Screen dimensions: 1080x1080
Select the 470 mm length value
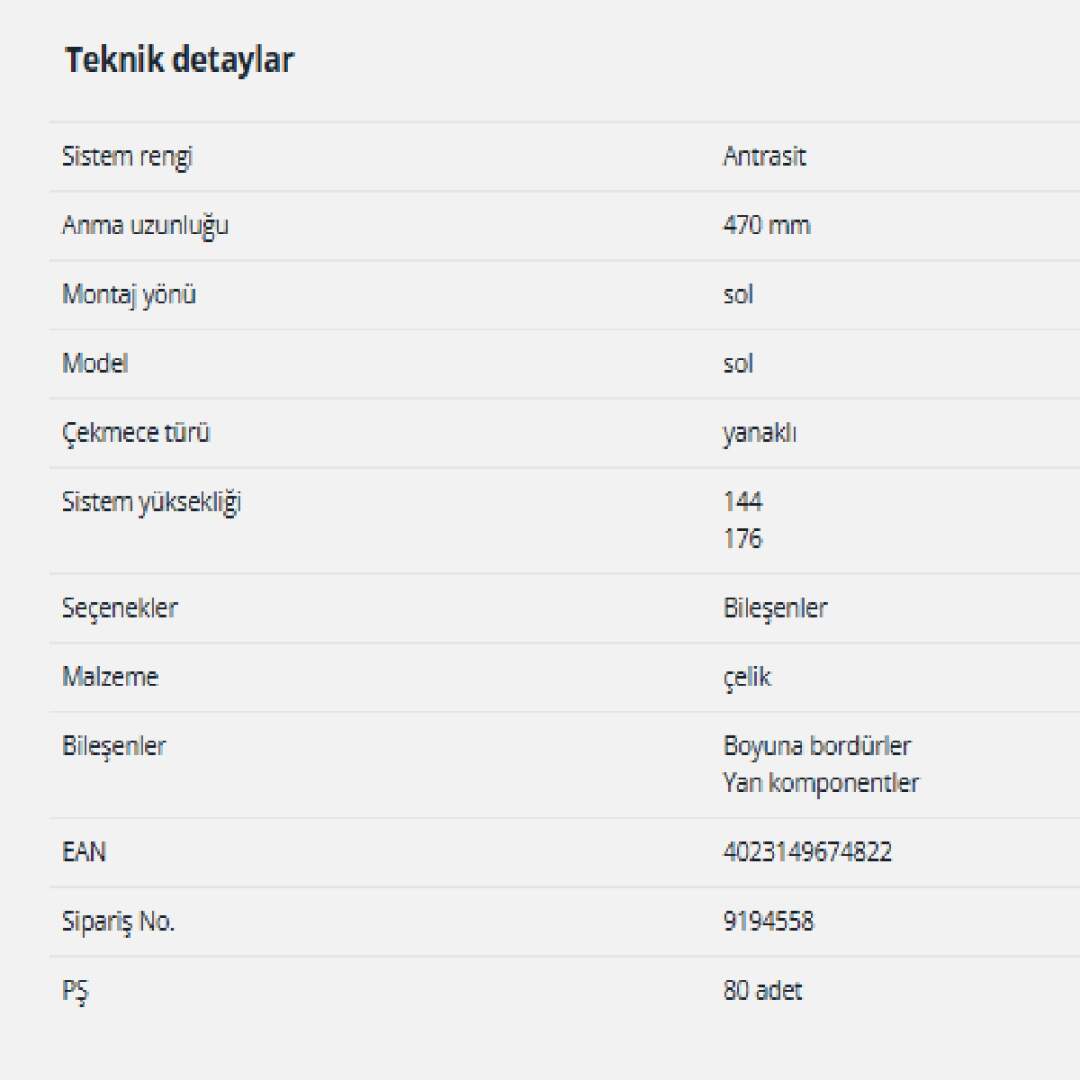(x=766, y=226)
